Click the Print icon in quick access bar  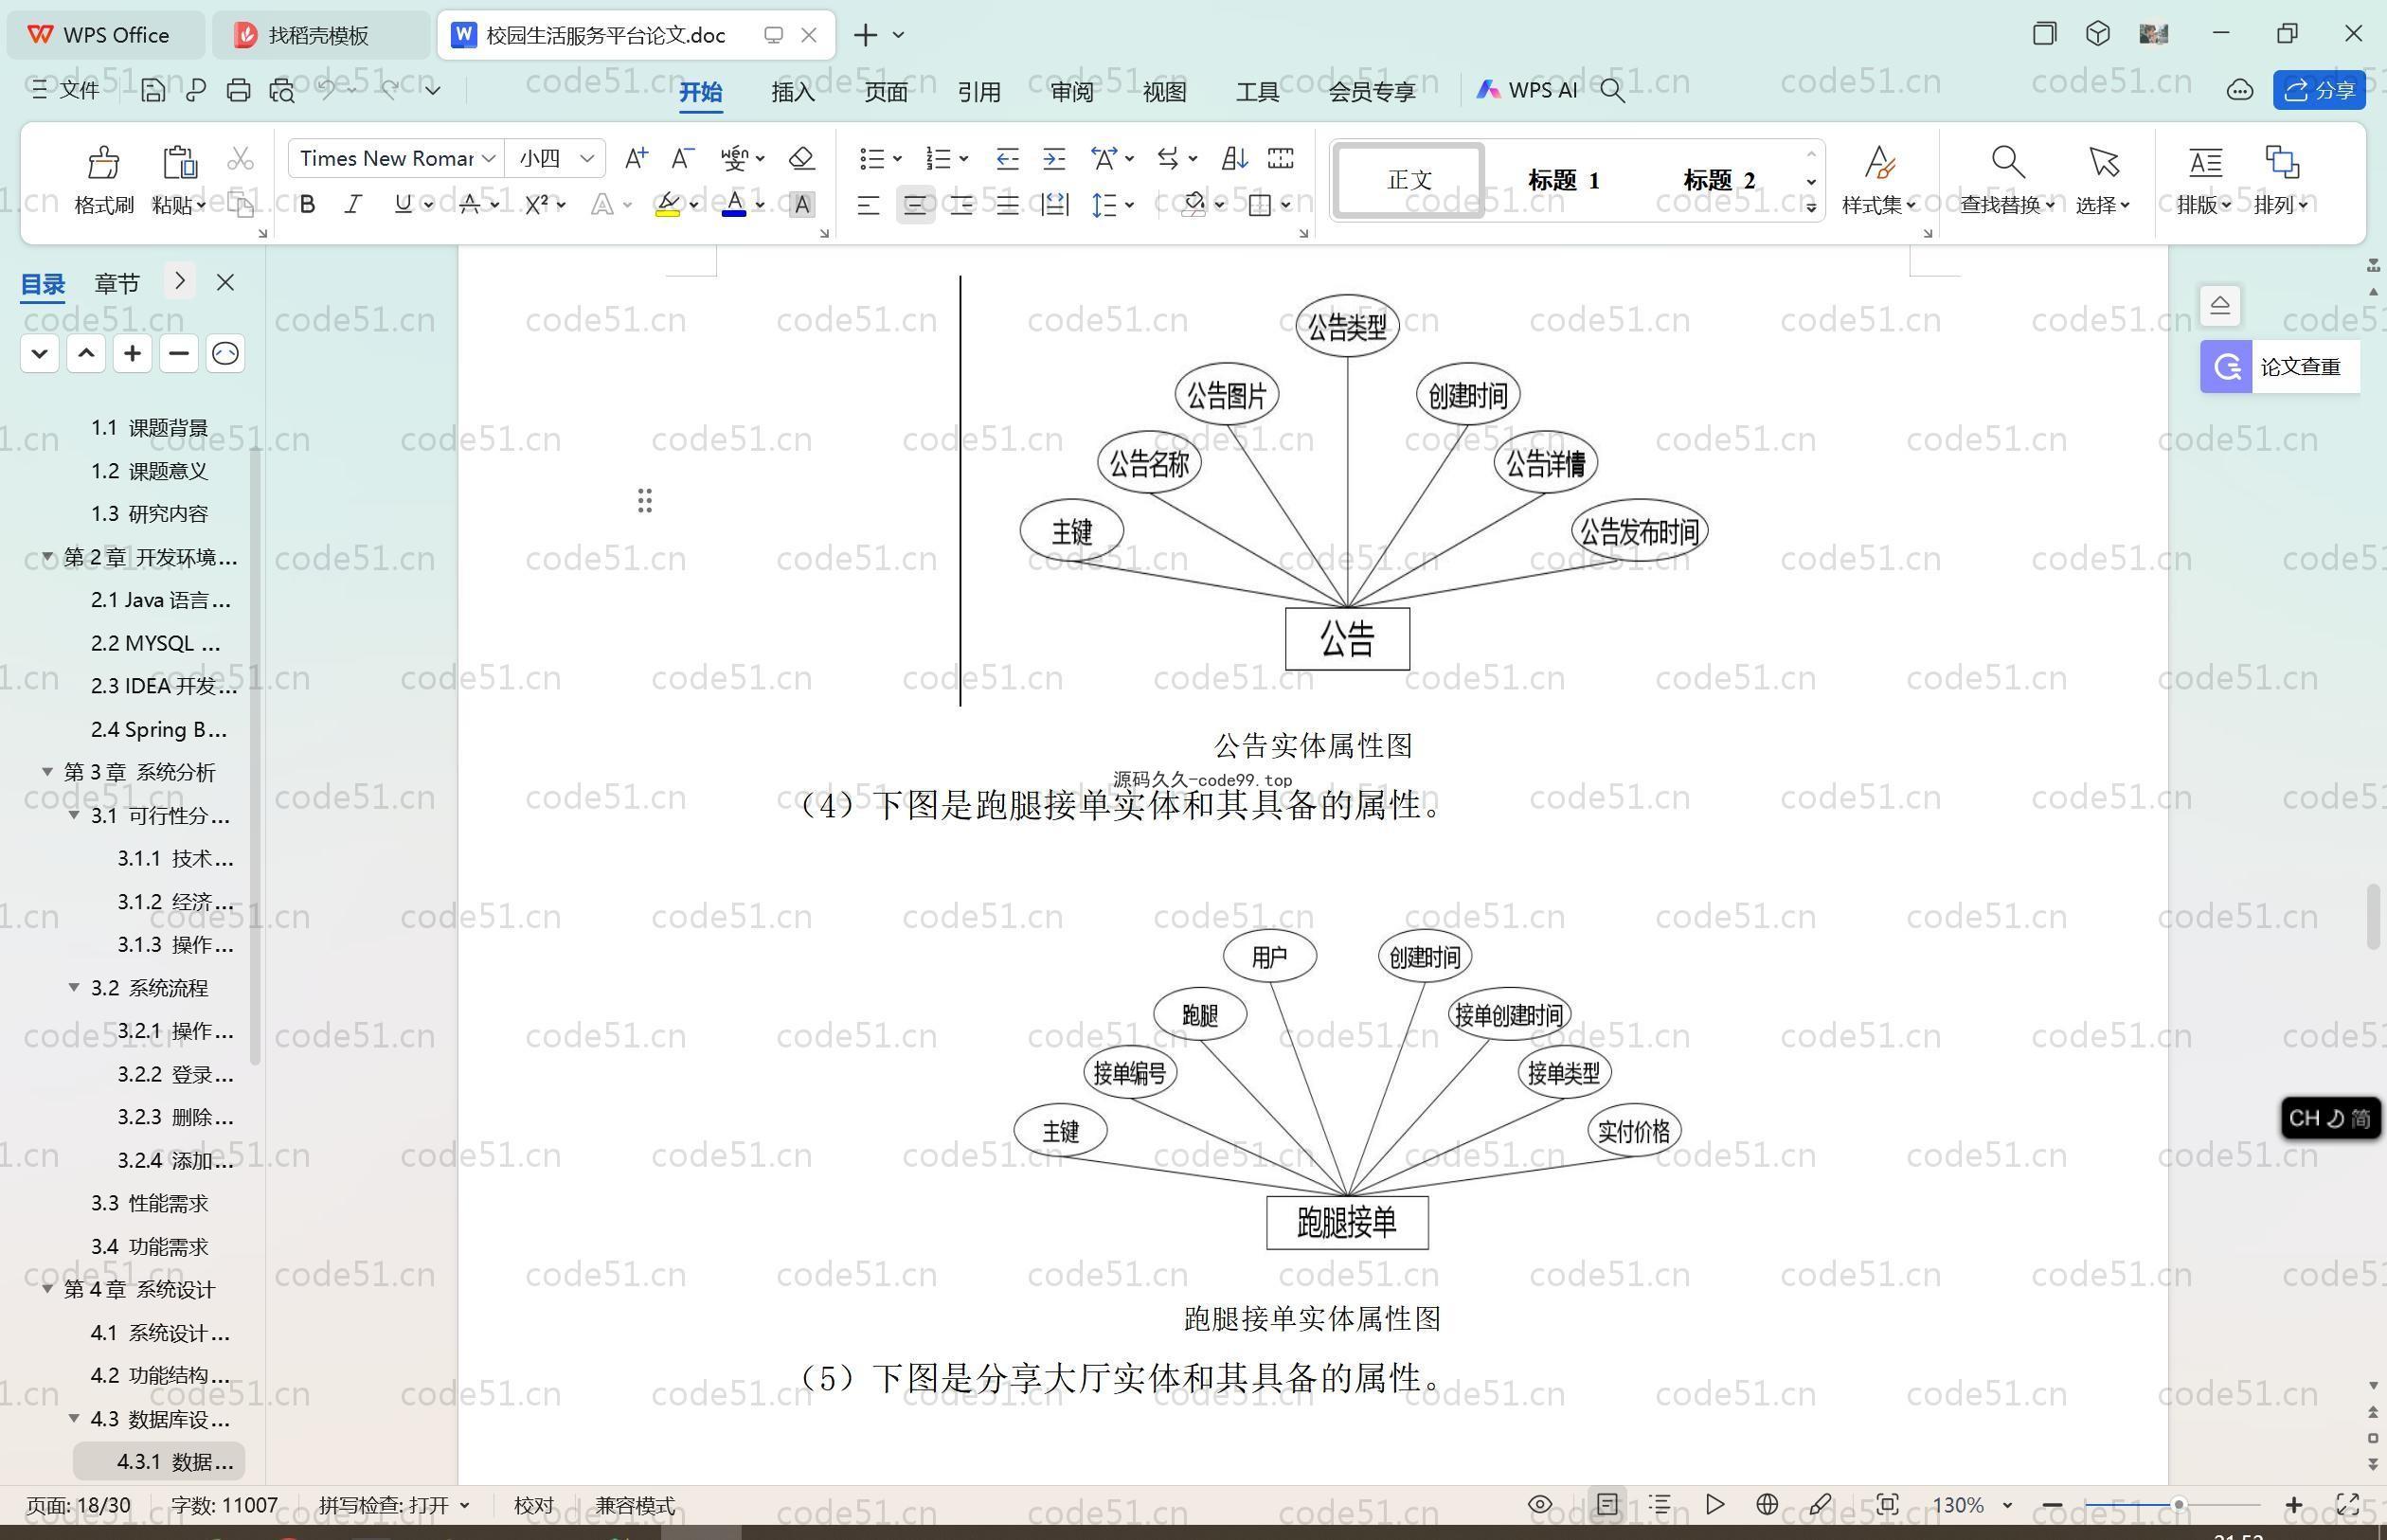click(x=238, y=90)
